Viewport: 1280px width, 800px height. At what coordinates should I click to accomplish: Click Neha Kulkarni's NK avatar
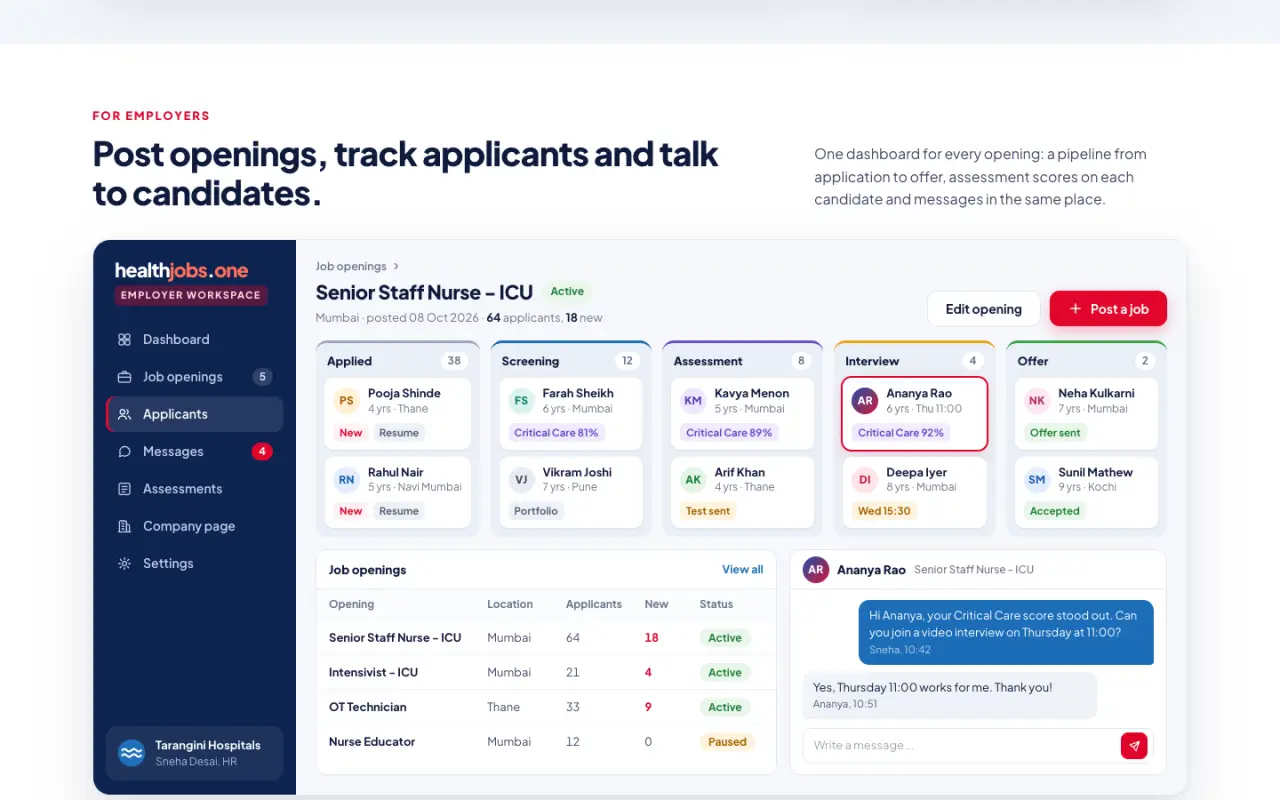click(1037, 401)
